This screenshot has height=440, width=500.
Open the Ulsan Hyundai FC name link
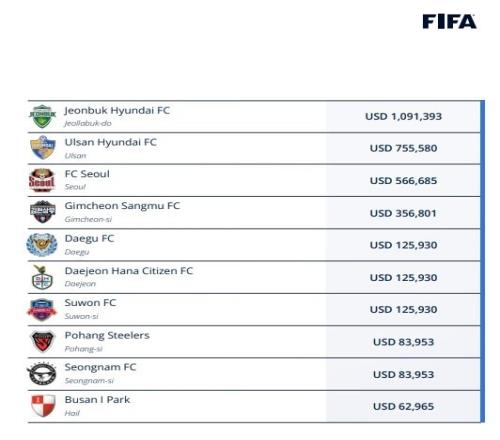pyautogui.click(x=111, y=142)
